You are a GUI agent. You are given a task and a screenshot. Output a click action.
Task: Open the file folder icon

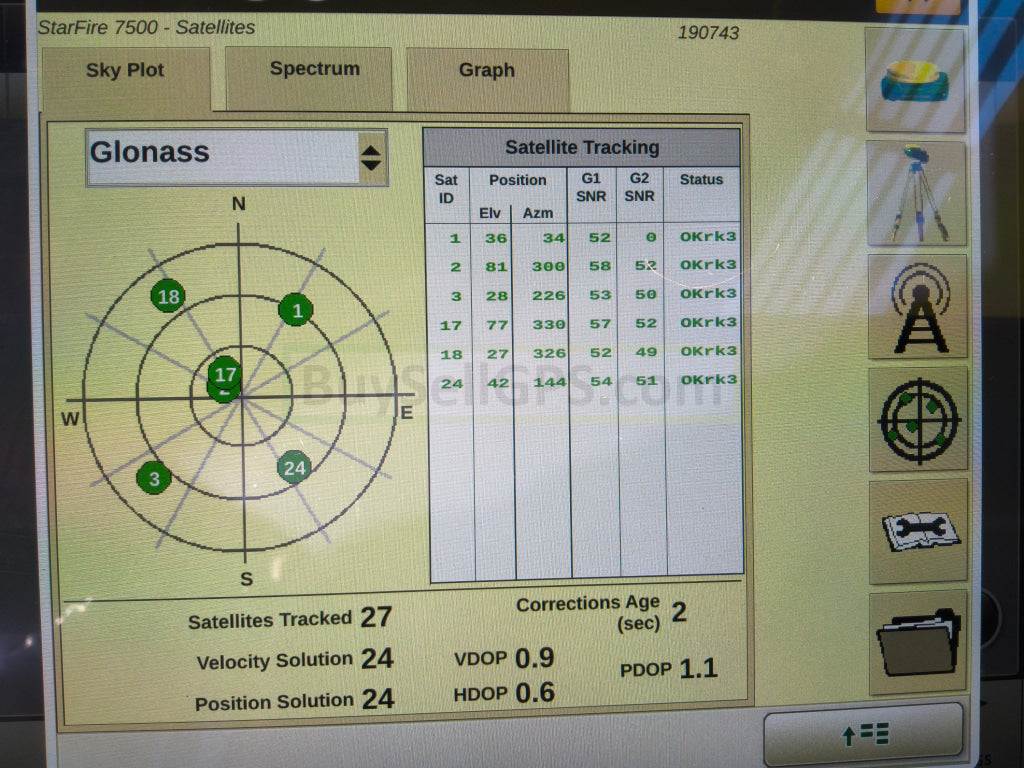coord(918,643)
